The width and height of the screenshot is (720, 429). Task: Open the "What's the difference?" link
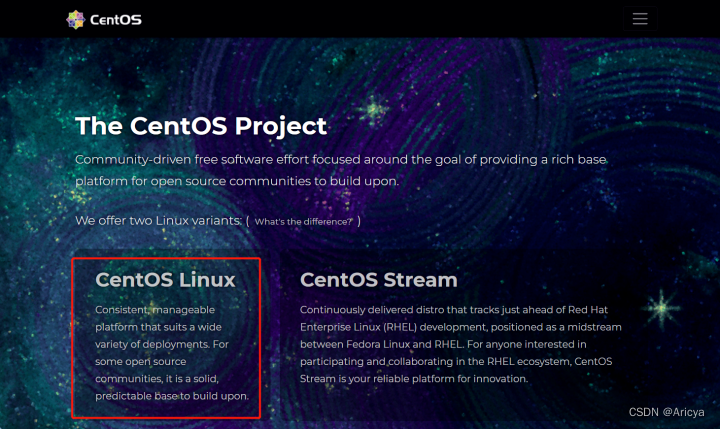[x=304, y=222]
